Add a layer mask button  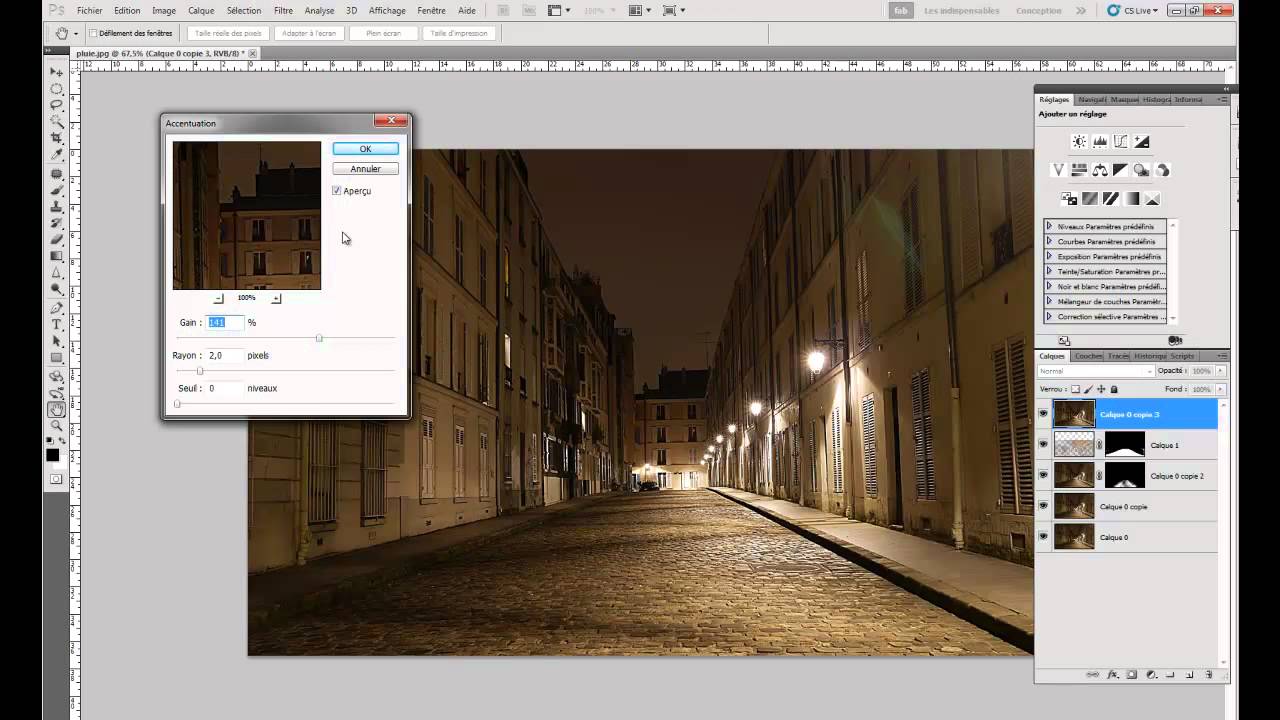click(1132, 674)
